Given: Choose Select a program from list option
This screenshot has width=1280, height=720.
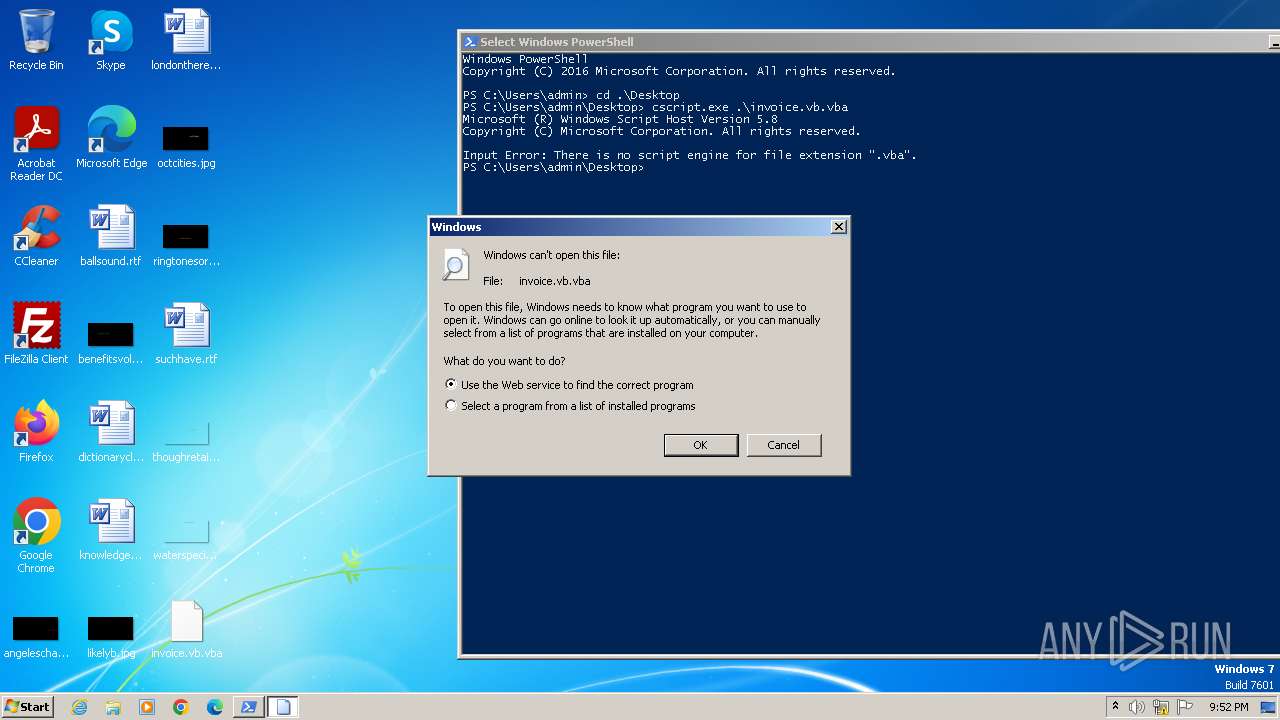Looking at the screenshot, I should point(570,406).
